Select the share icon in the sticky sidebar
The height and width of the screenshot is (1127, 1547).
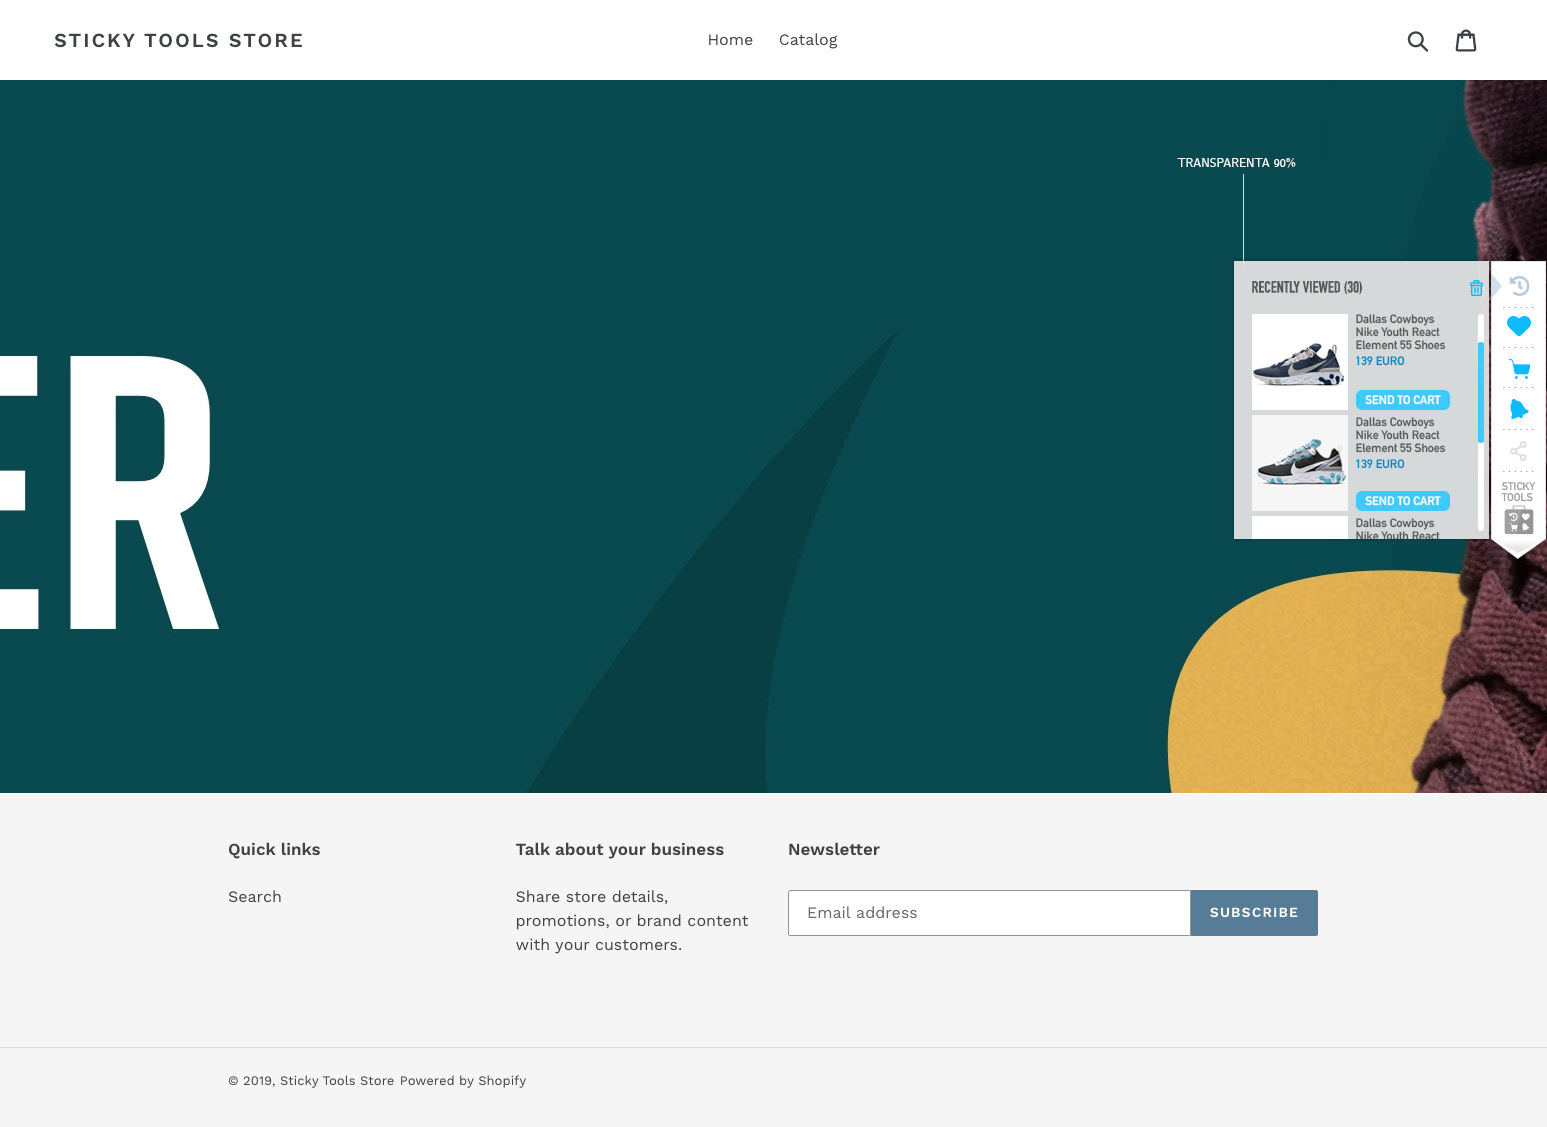tap(1518, 451)
